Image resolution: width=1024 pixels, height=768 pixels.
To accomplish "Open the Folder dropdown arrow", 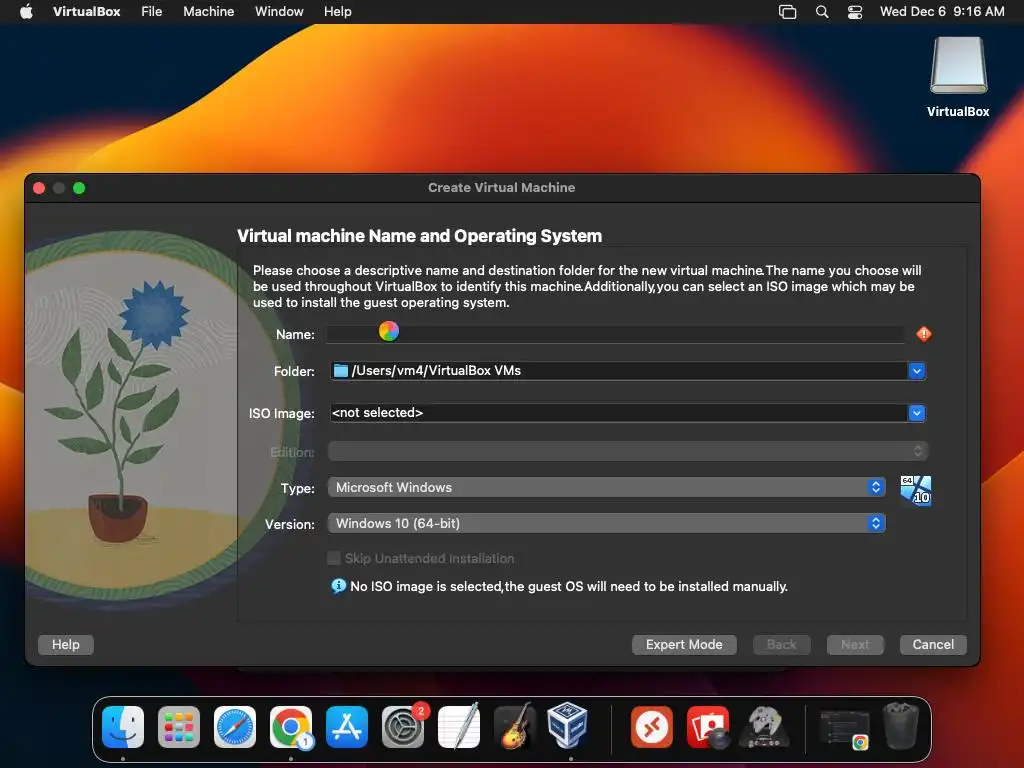I will 917,371.
